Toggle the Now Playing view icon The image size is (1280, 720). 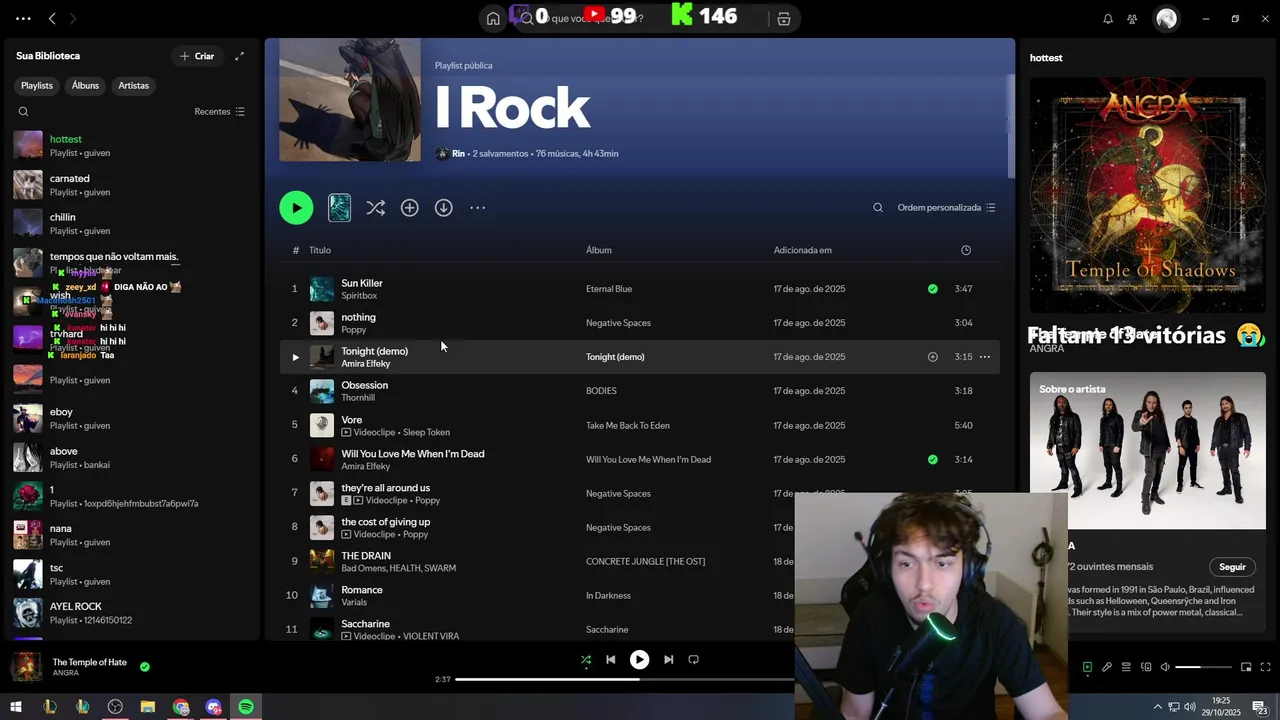pyautogui.click(x=1087, y=667)
